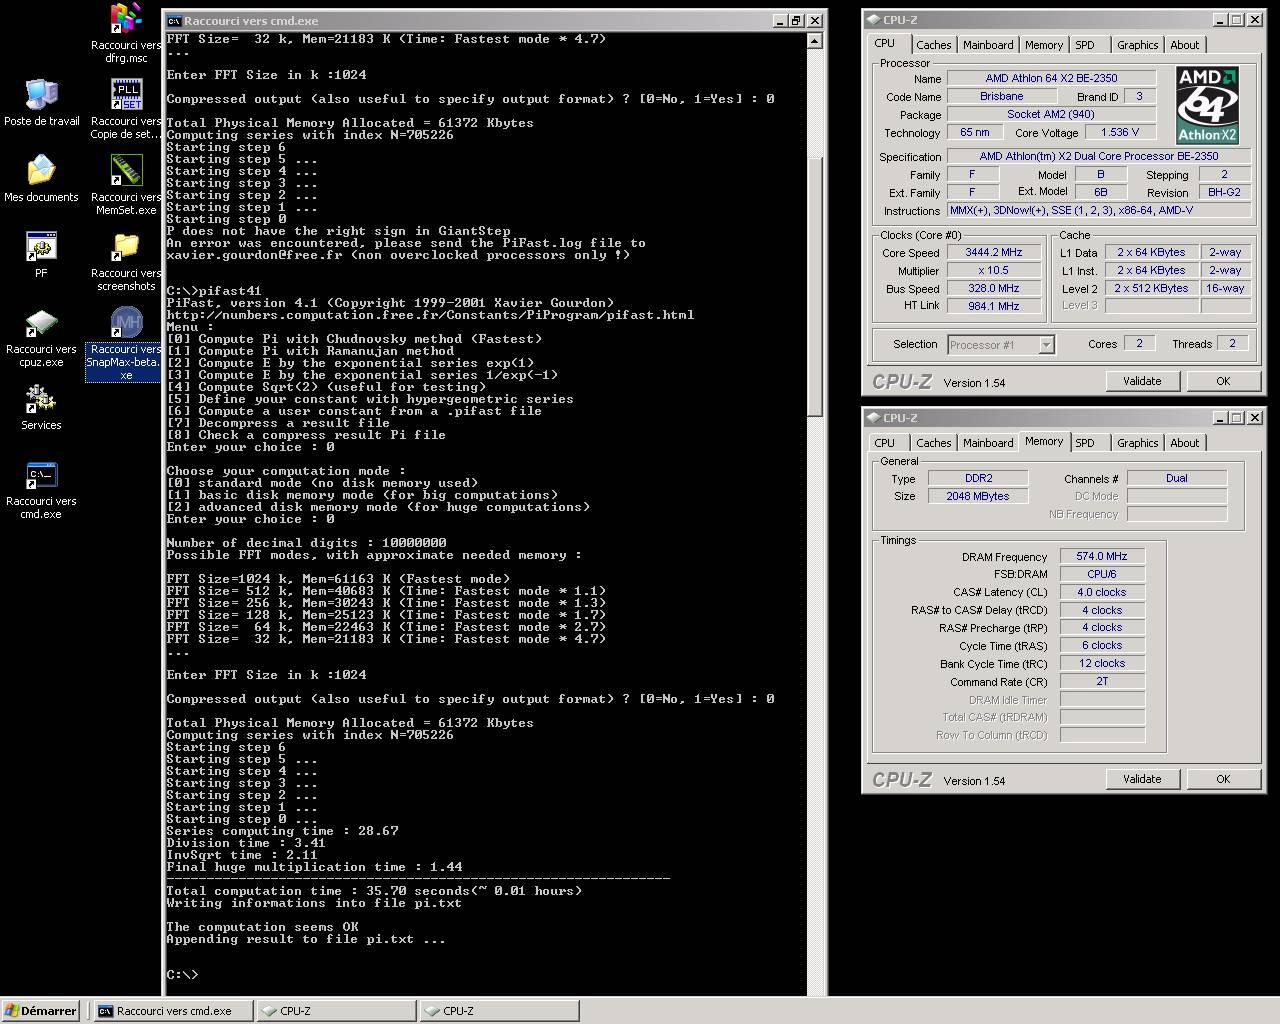Select the SnapMax-beta.exe shortcut
This screenshot has height=1024, width=1280.
pos(126,345)
